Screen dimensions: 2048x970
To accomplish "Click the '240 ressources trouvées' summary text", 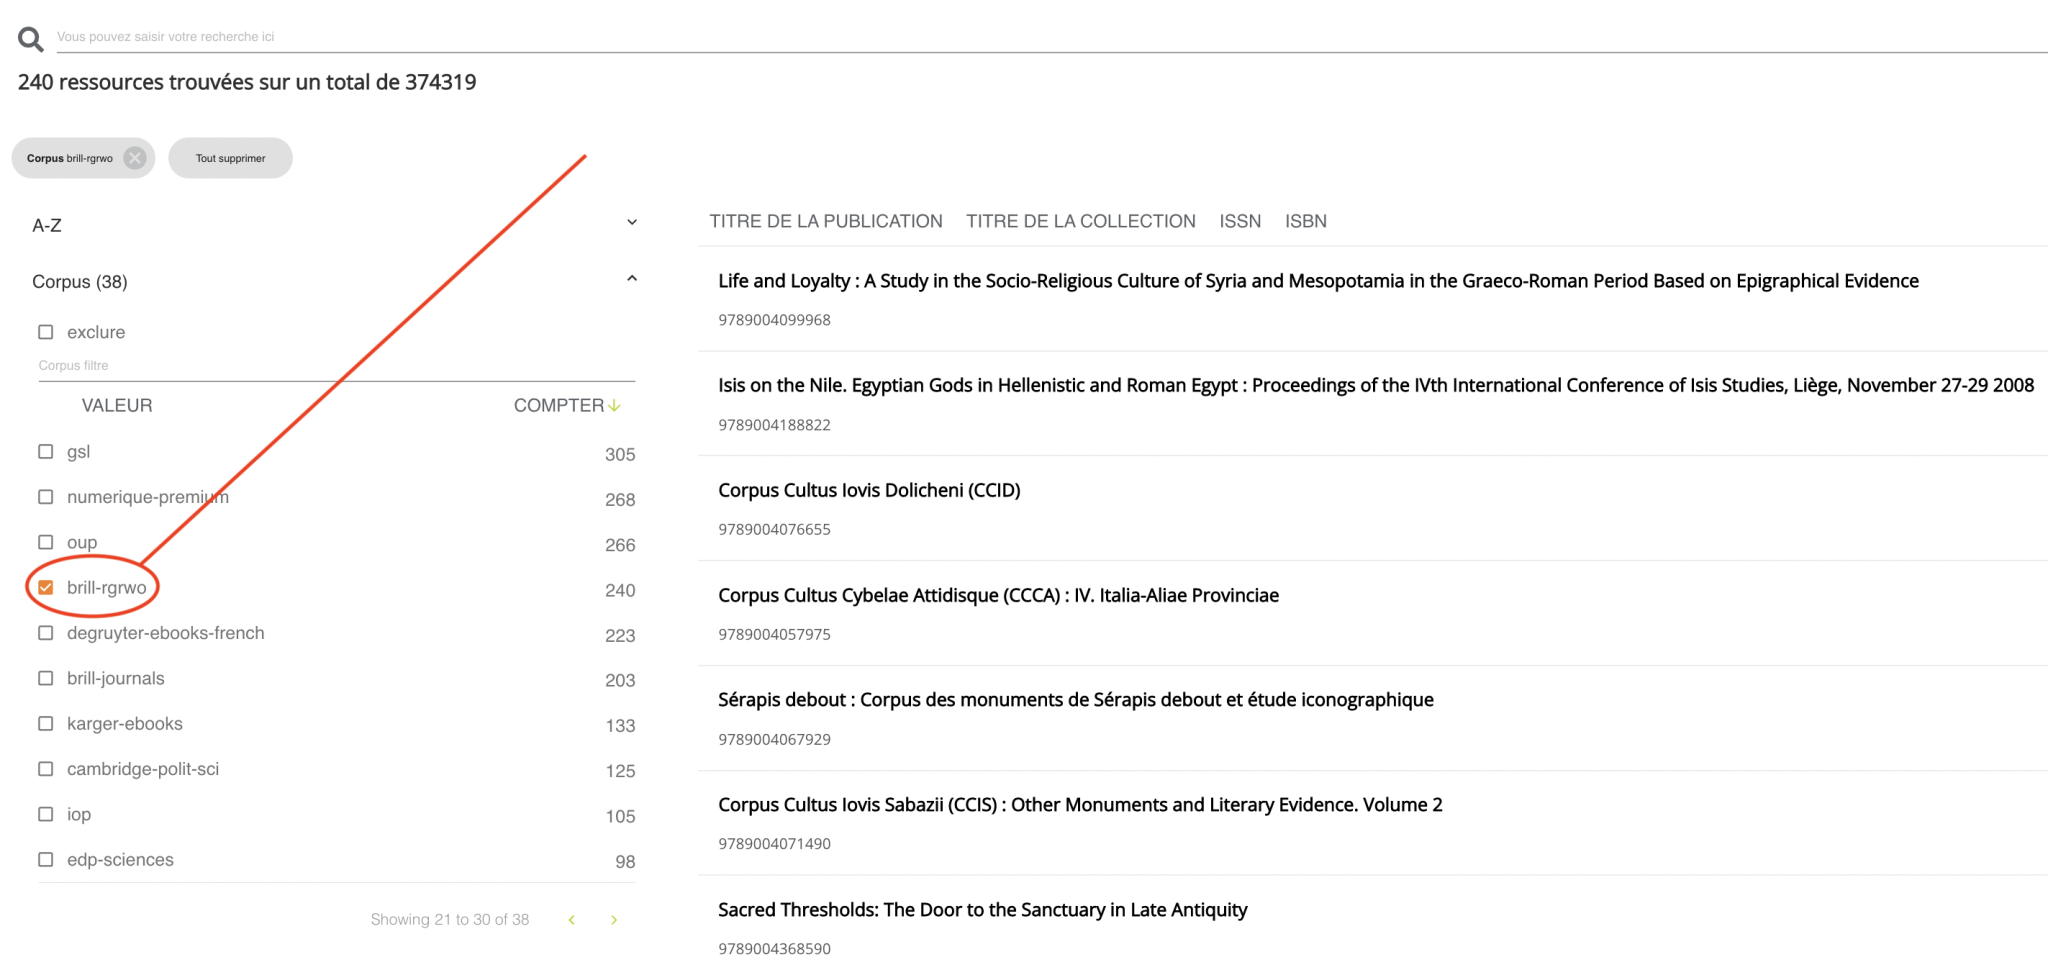I will (x=247, y=82).
